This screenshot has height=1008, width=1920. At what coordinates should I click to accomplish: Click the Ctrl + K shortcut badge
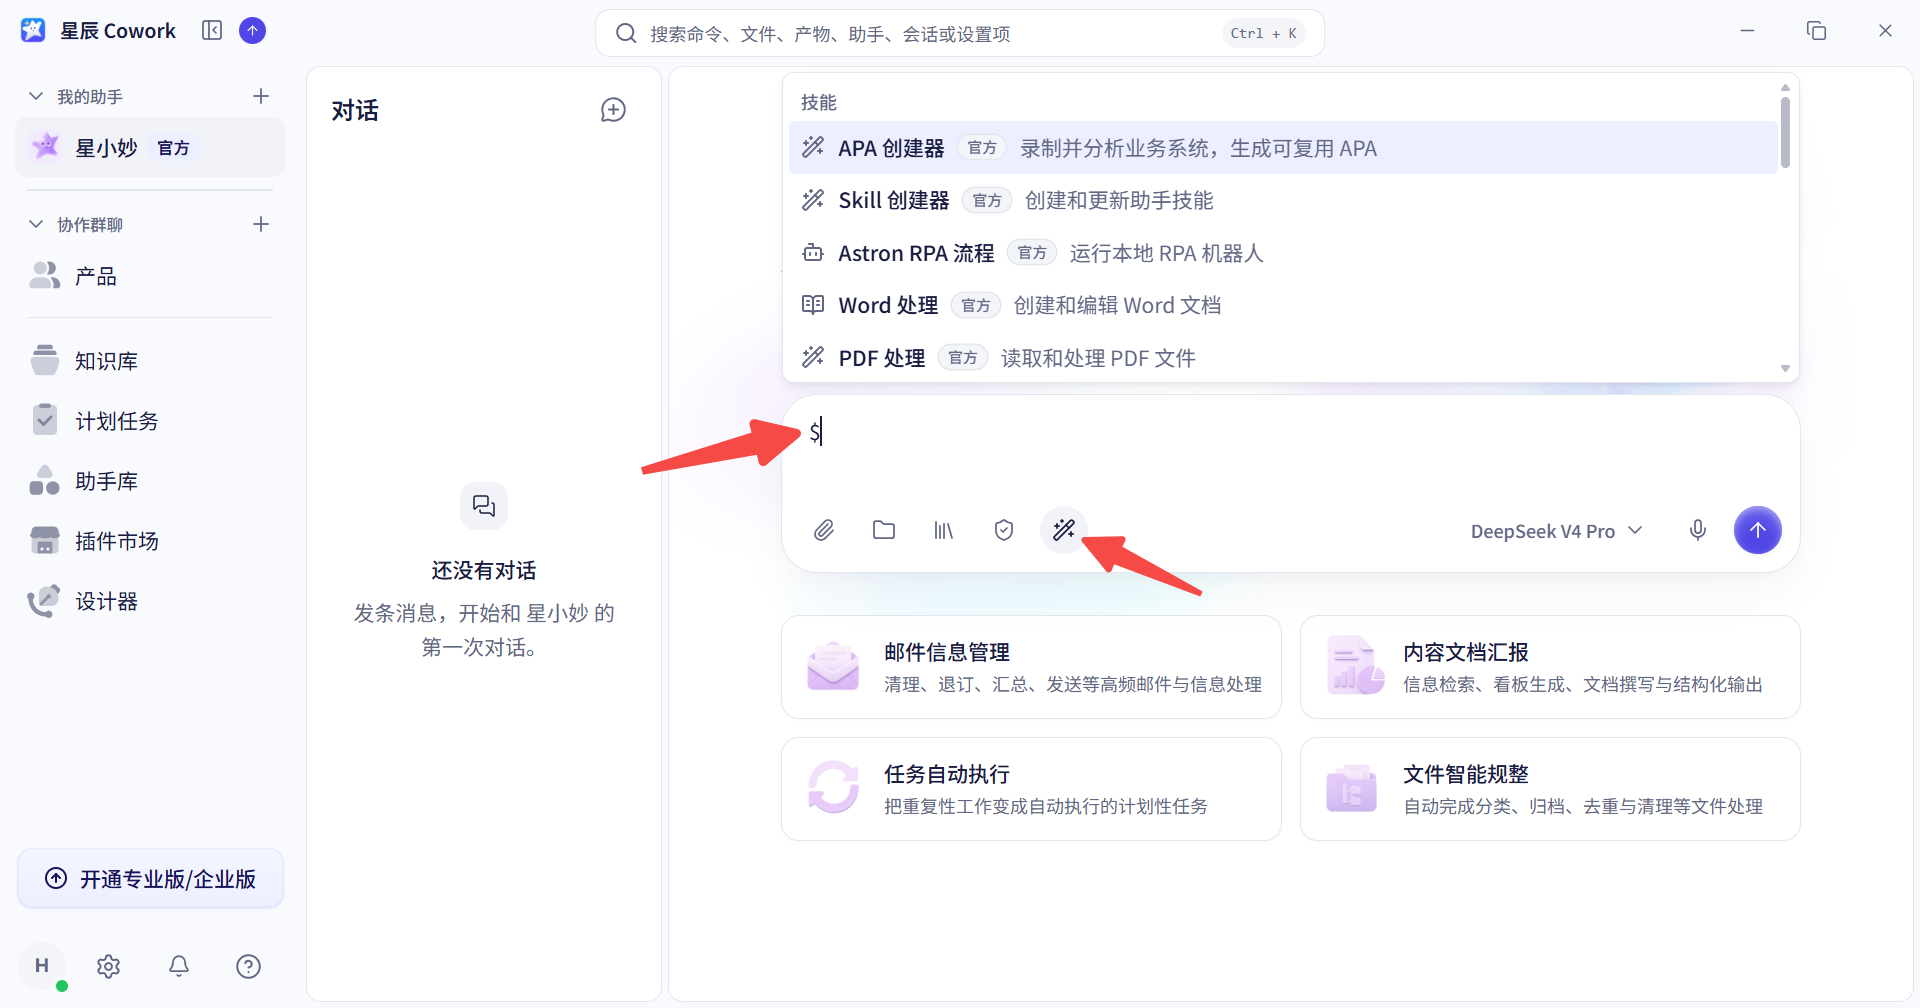(x=1264, y=34)
